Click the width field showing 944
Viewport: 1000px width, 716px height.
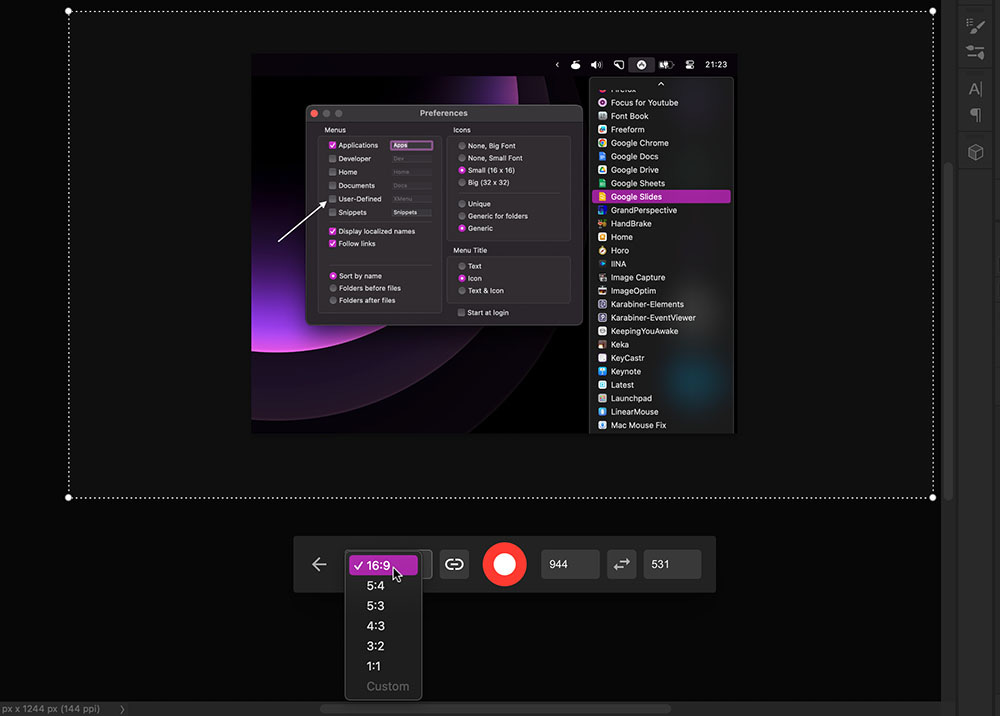pyautogui.click(x=570, y=564)
